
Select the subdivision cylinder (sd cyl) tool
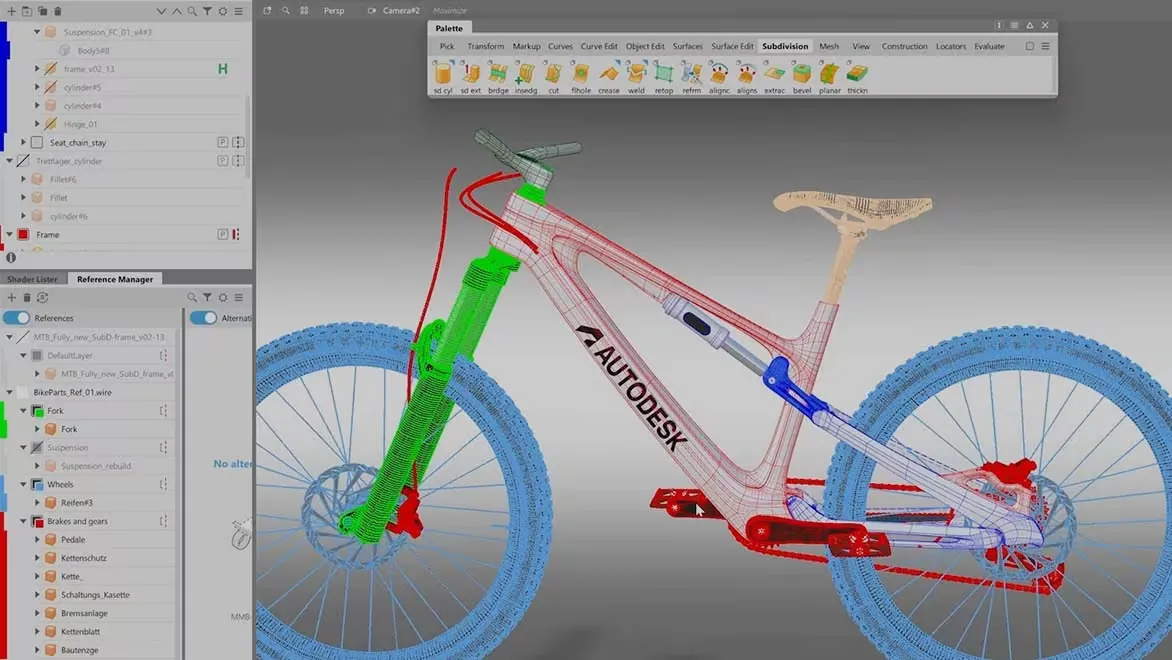(x=442, y=74)
